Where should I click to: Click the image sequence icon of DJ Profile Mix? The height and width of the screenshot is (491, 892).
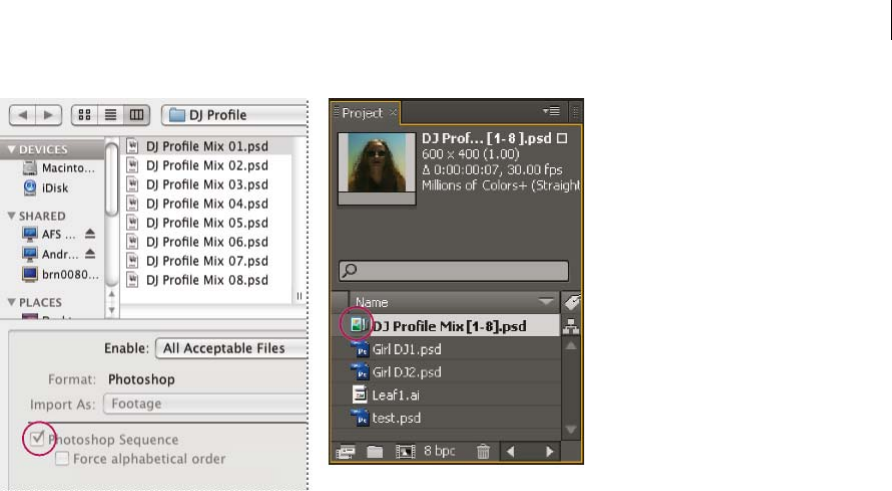(x=358, y=325)
